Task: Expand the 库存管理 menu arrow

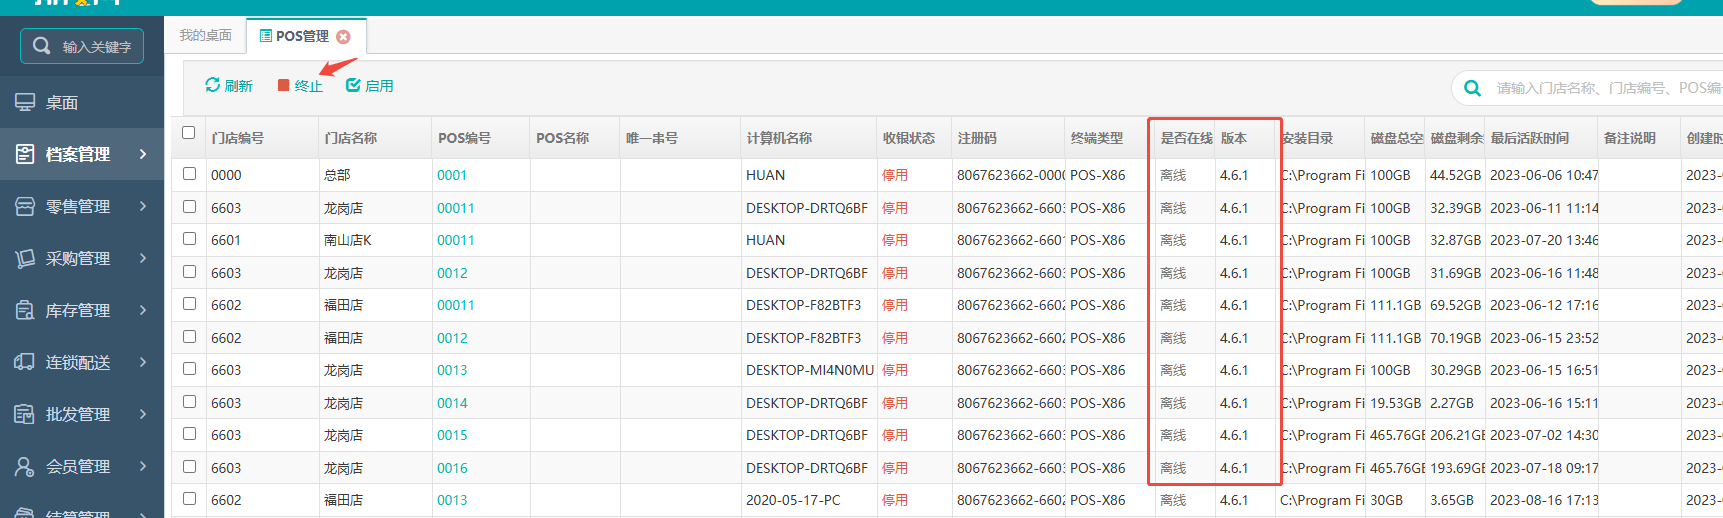Action: click(x=143, y=310)
